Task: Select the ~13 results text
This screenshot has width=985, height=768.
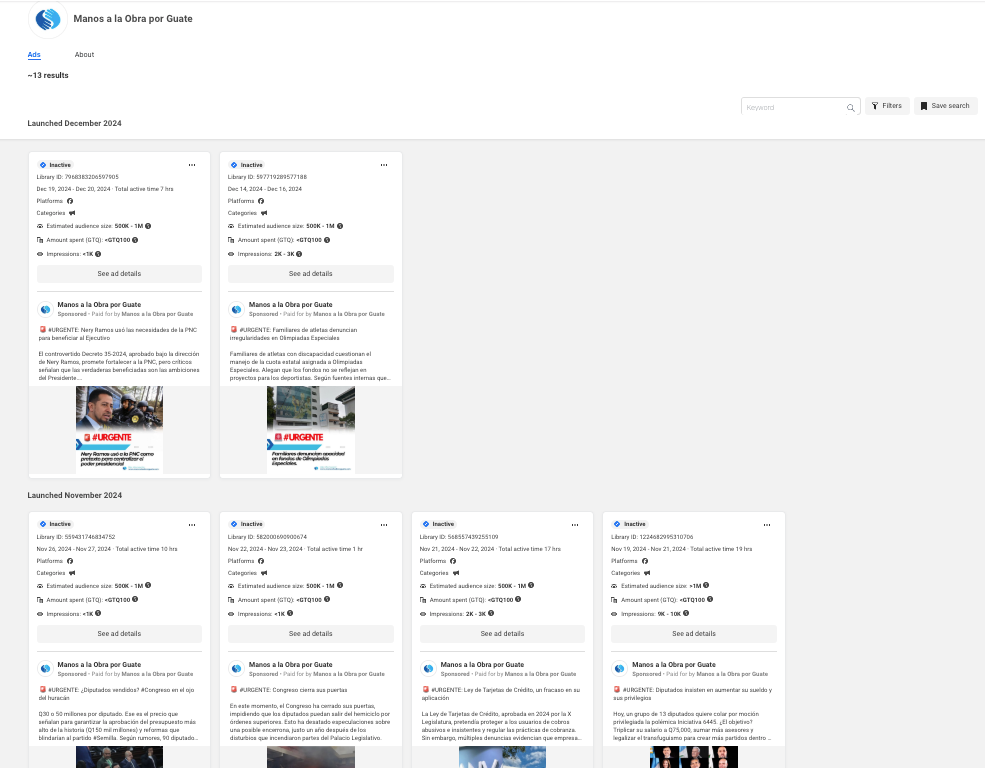Action: pos(48,75)
